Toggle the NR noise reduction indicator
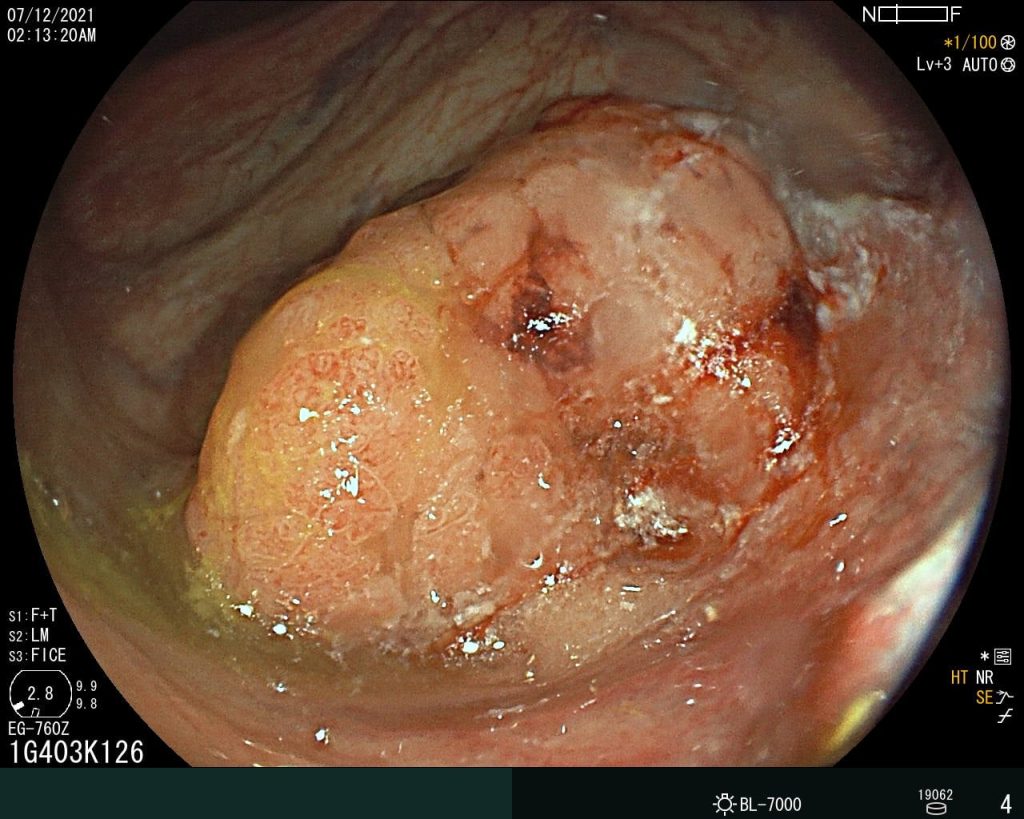Viewport: 1024px width, 819px height. pos(984,677)
